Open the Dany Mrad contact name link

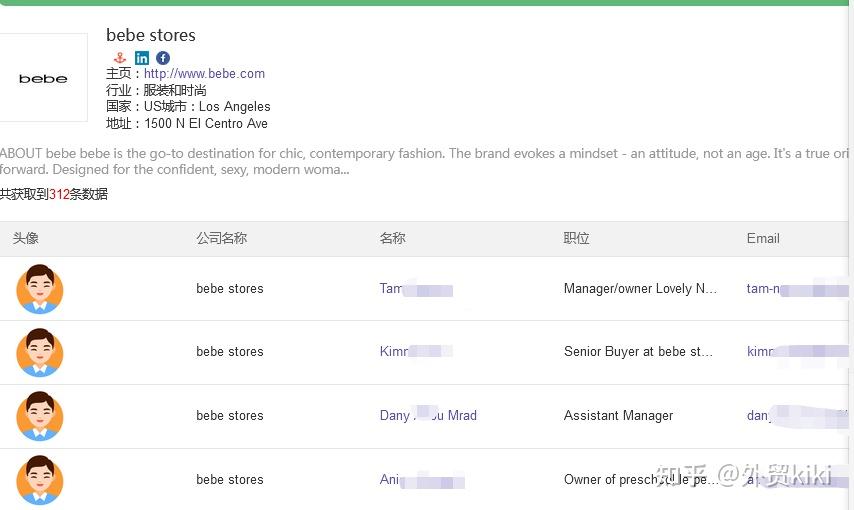pos(428,416)
